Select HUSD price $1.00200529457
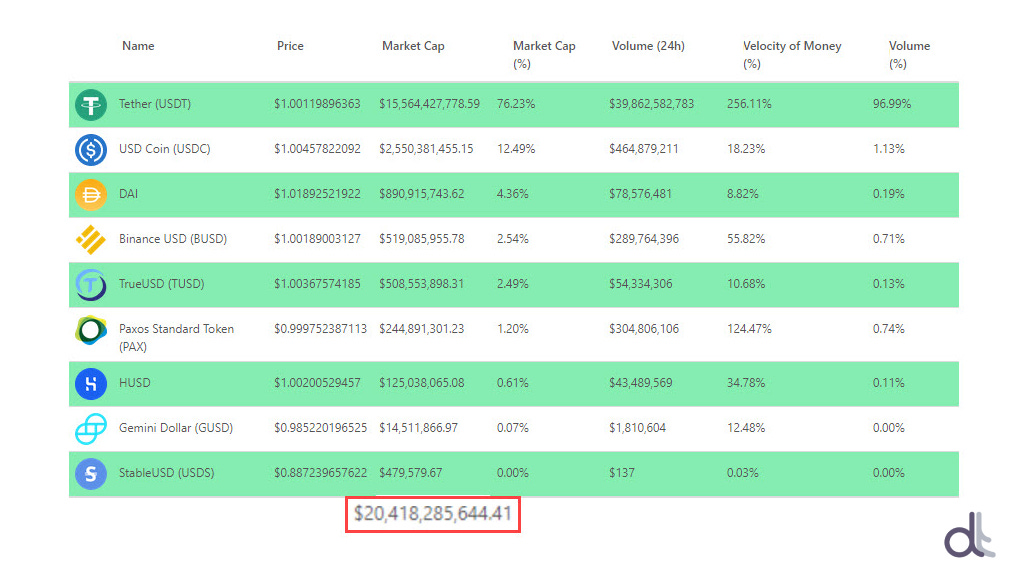Screen dimensions: 1010x570 pos(317,383)
